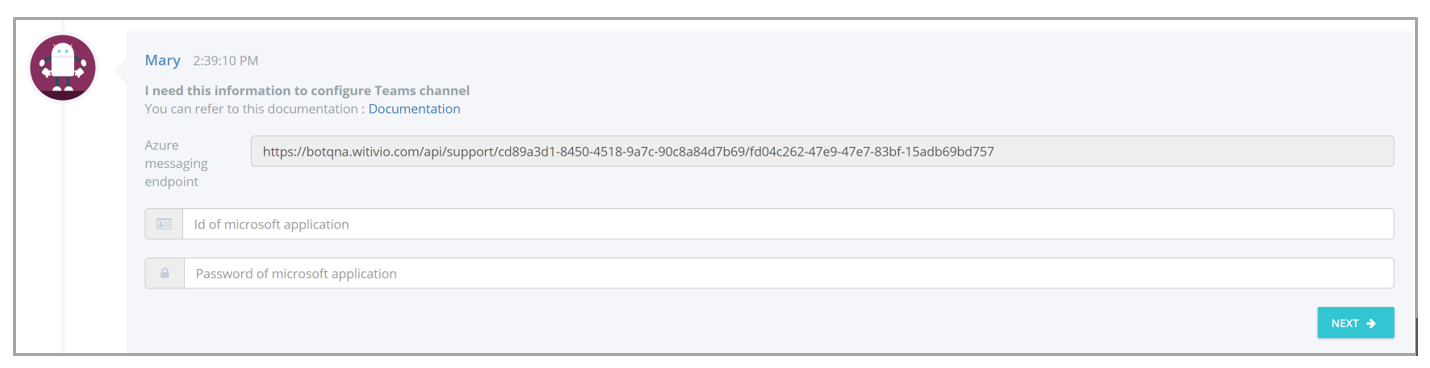Screen dimensions: 1430x368
Task: Click the 'Password of microsoft application' placeholder text
Action: click(x=296, y=273)
